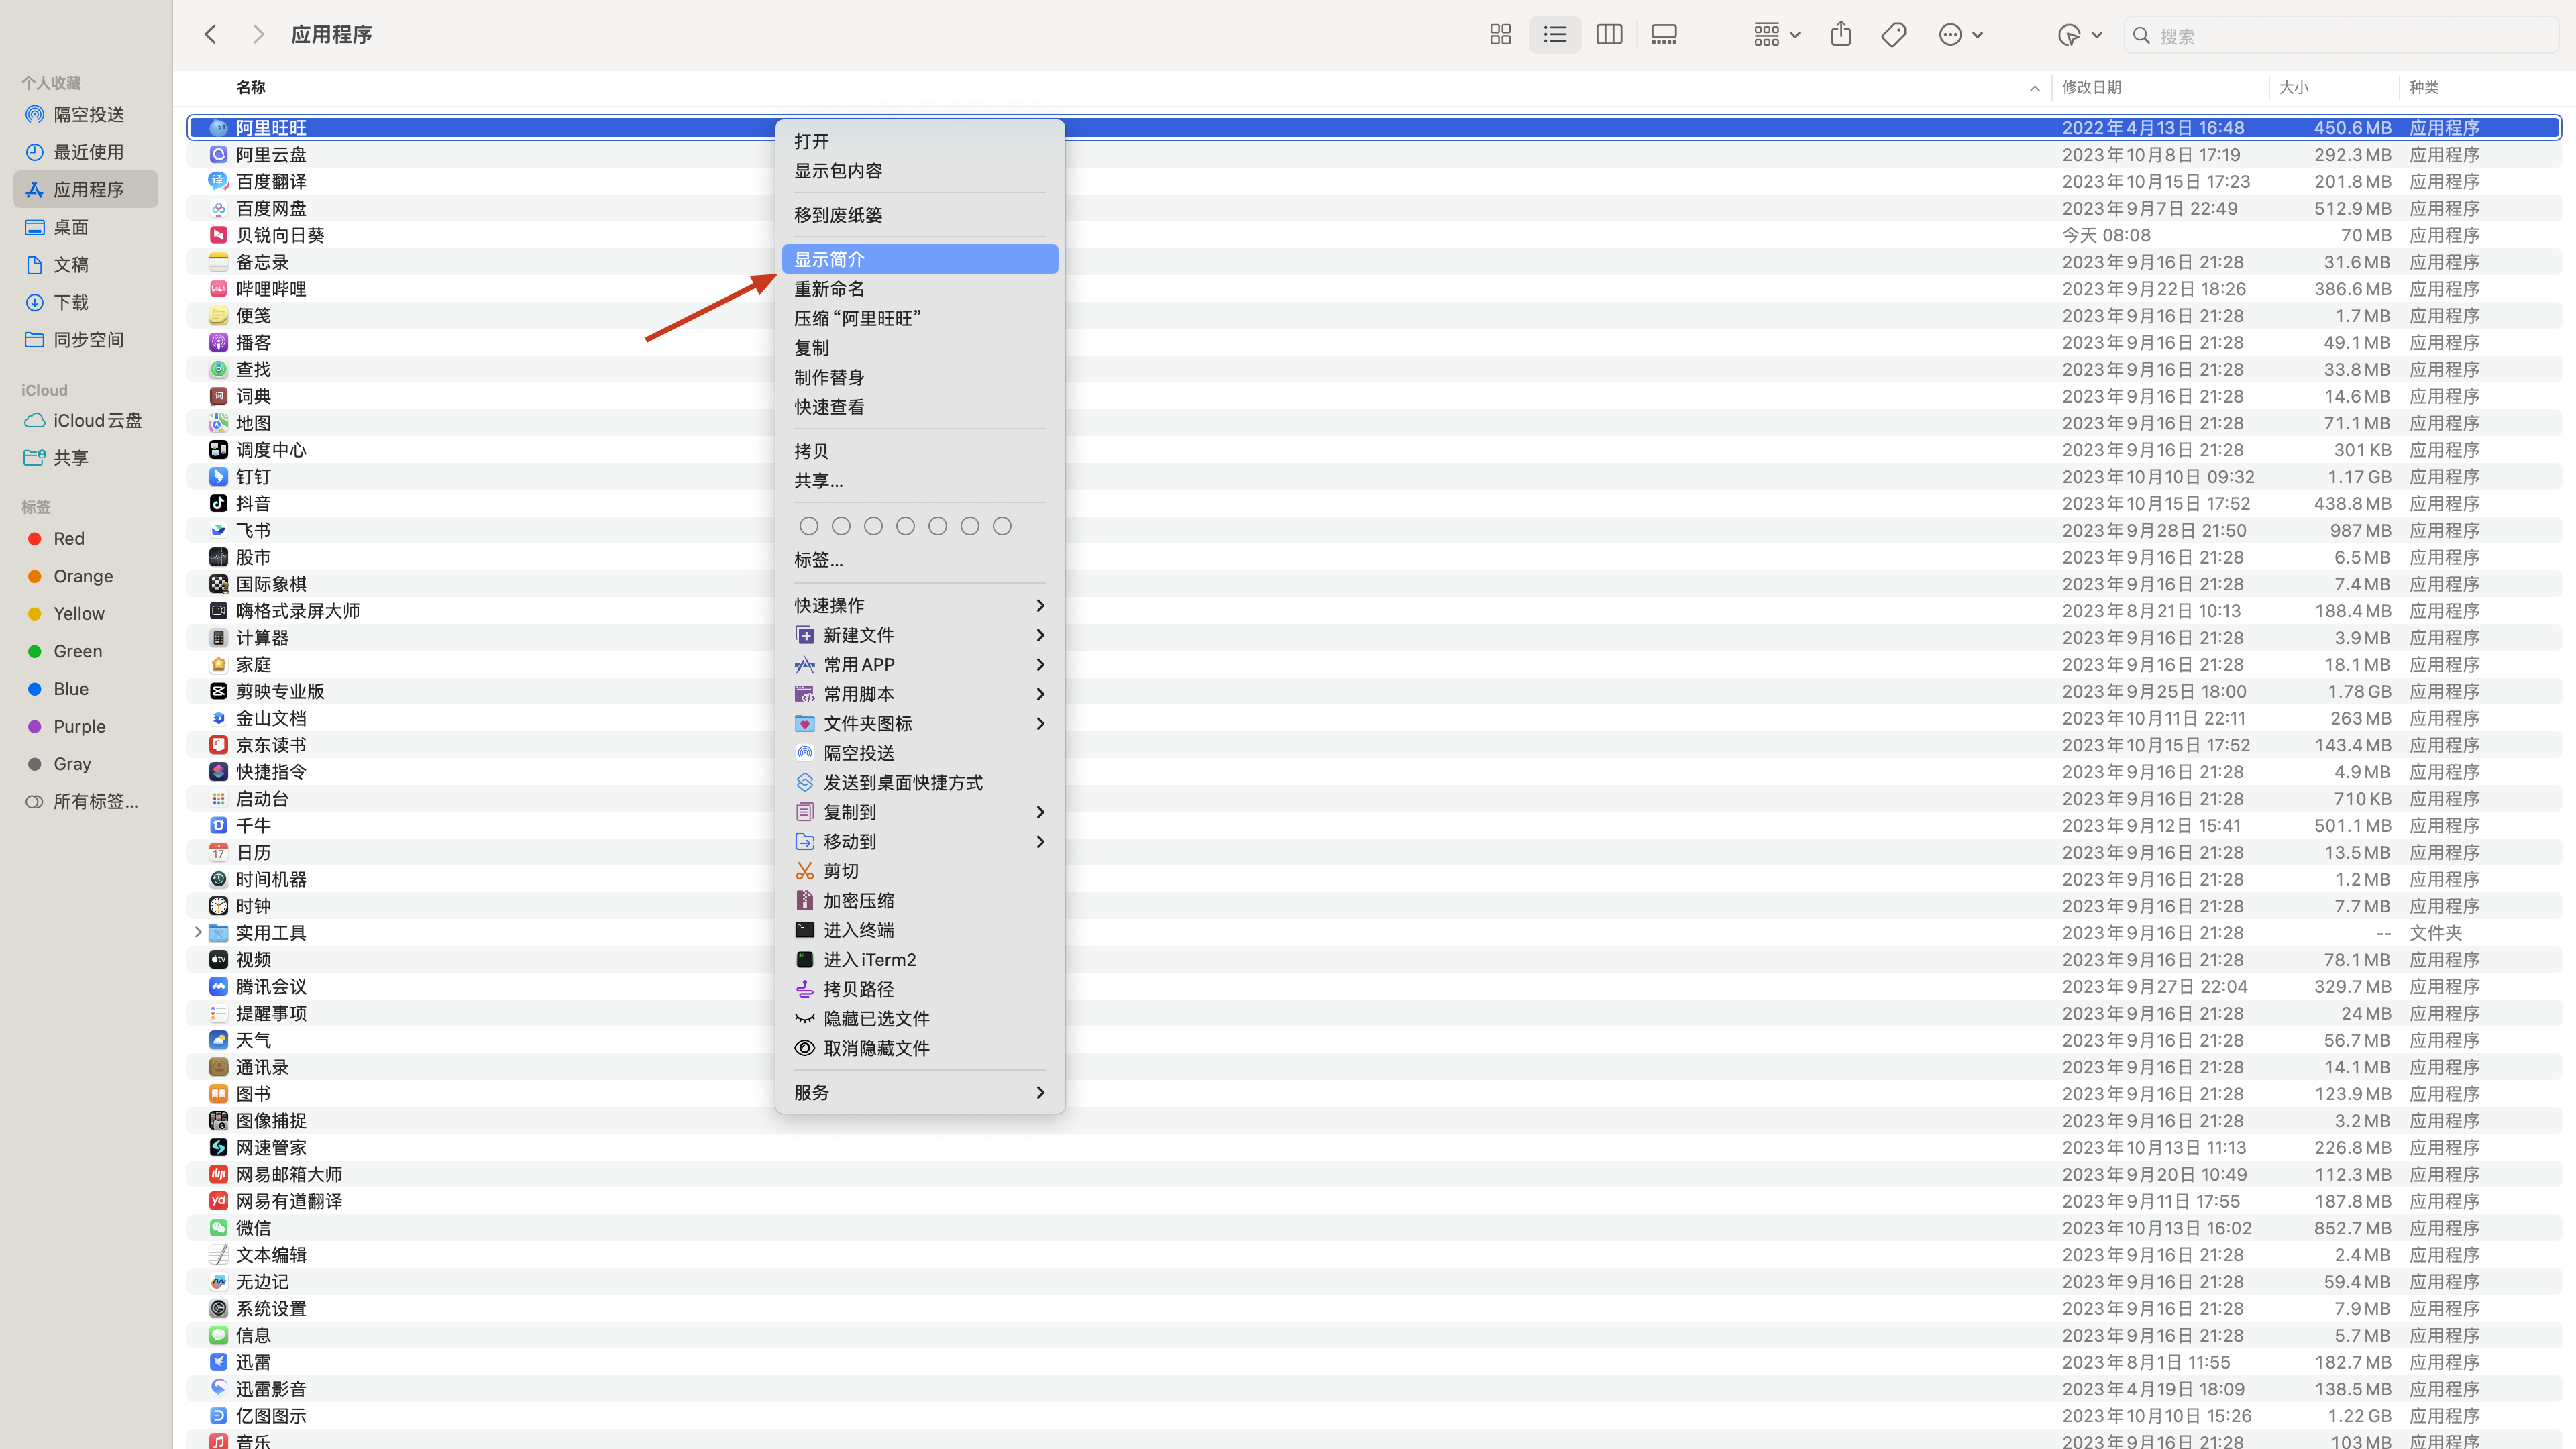Open 同步空间 in the sidebar
Screen dimensions: 2576x1449
86,340
